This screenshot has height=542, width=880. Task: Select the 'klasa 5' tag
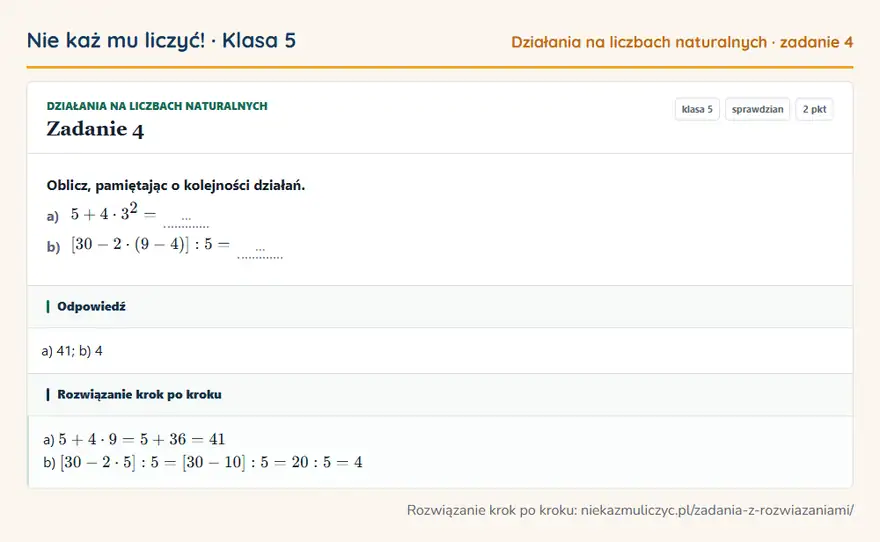tap(697, 109)
